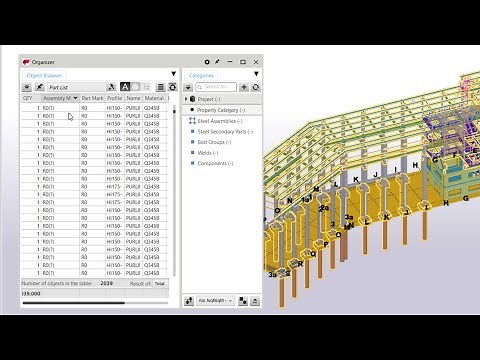Toggle the hierarchy grouping button
Screen dimensions: 480x360
point(146,87)
